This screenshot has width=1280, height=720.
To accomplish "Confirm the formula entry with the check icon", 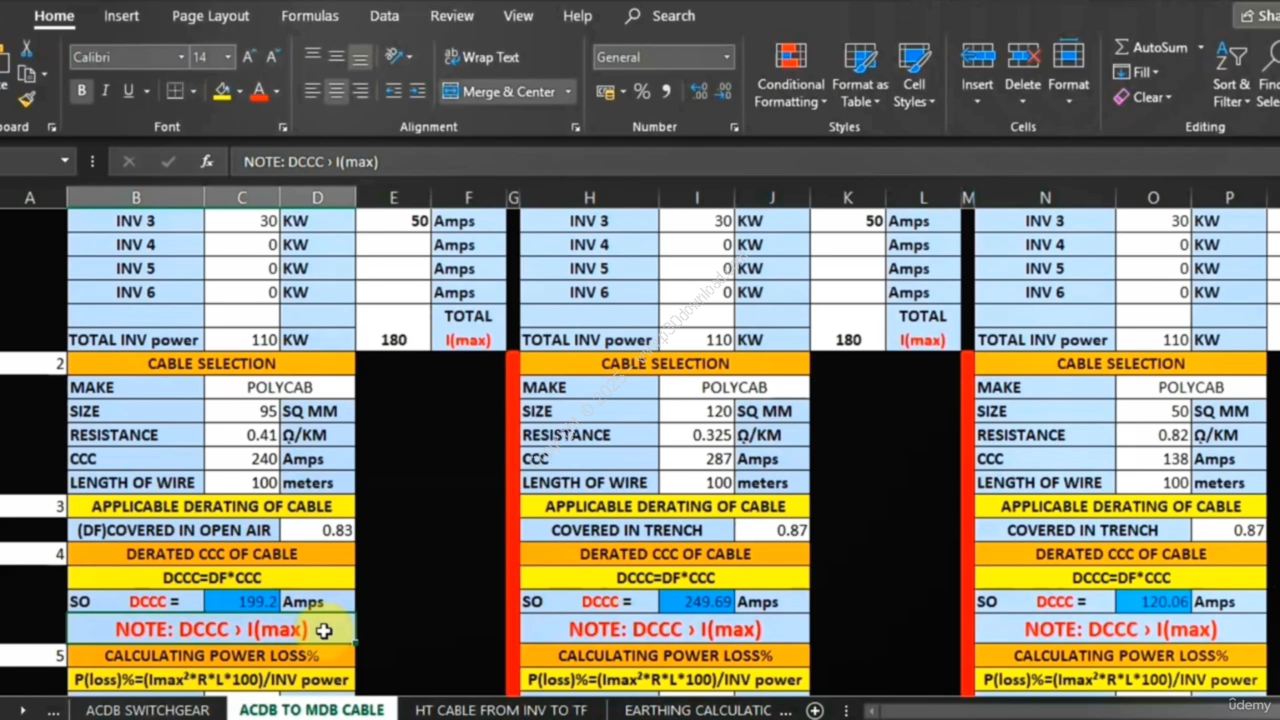I will tap(167, 161).
